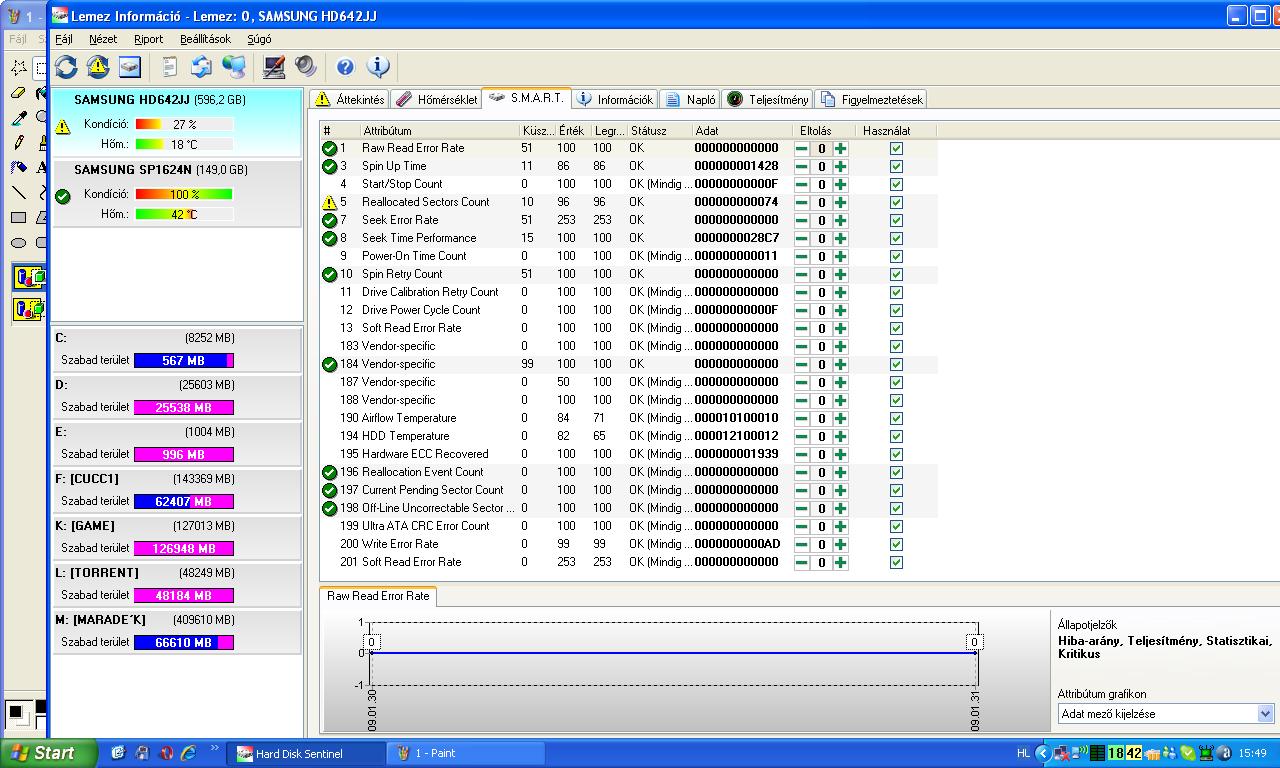Switch to the Napló tab
Viewport: 1280px width, 768px height.
(x=690, y=99)
